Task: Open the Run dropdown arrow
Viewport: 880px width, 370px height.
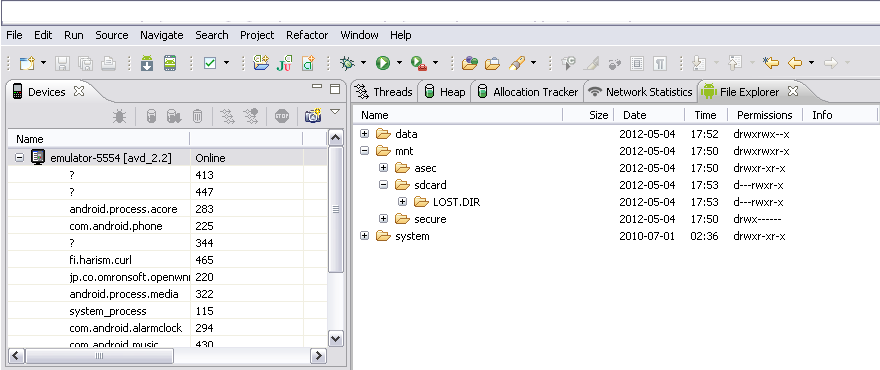Action: pos(399,63)
